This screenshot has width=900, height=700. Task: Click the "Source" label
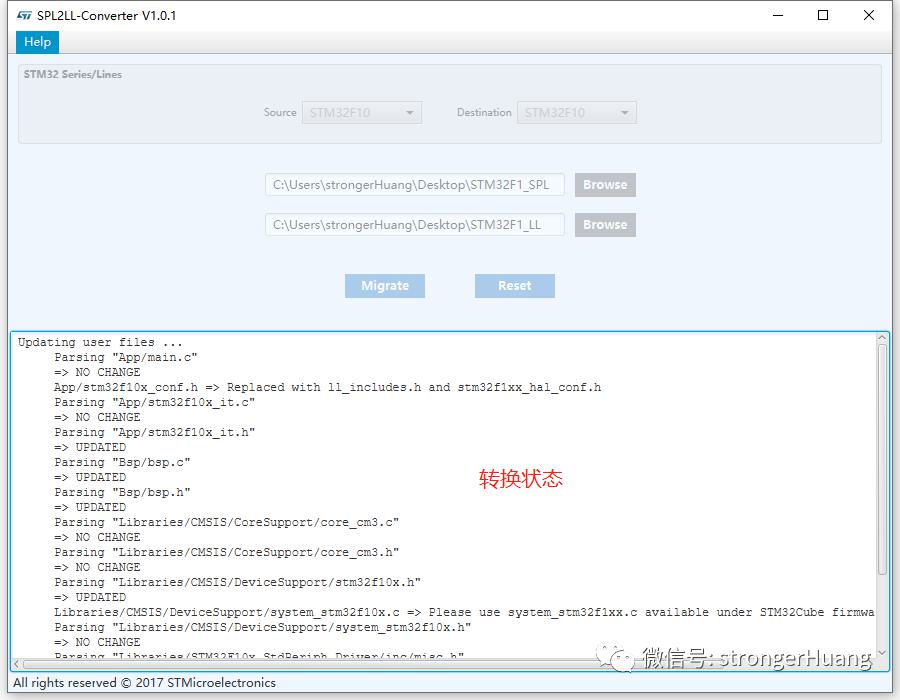click(280, 112)
